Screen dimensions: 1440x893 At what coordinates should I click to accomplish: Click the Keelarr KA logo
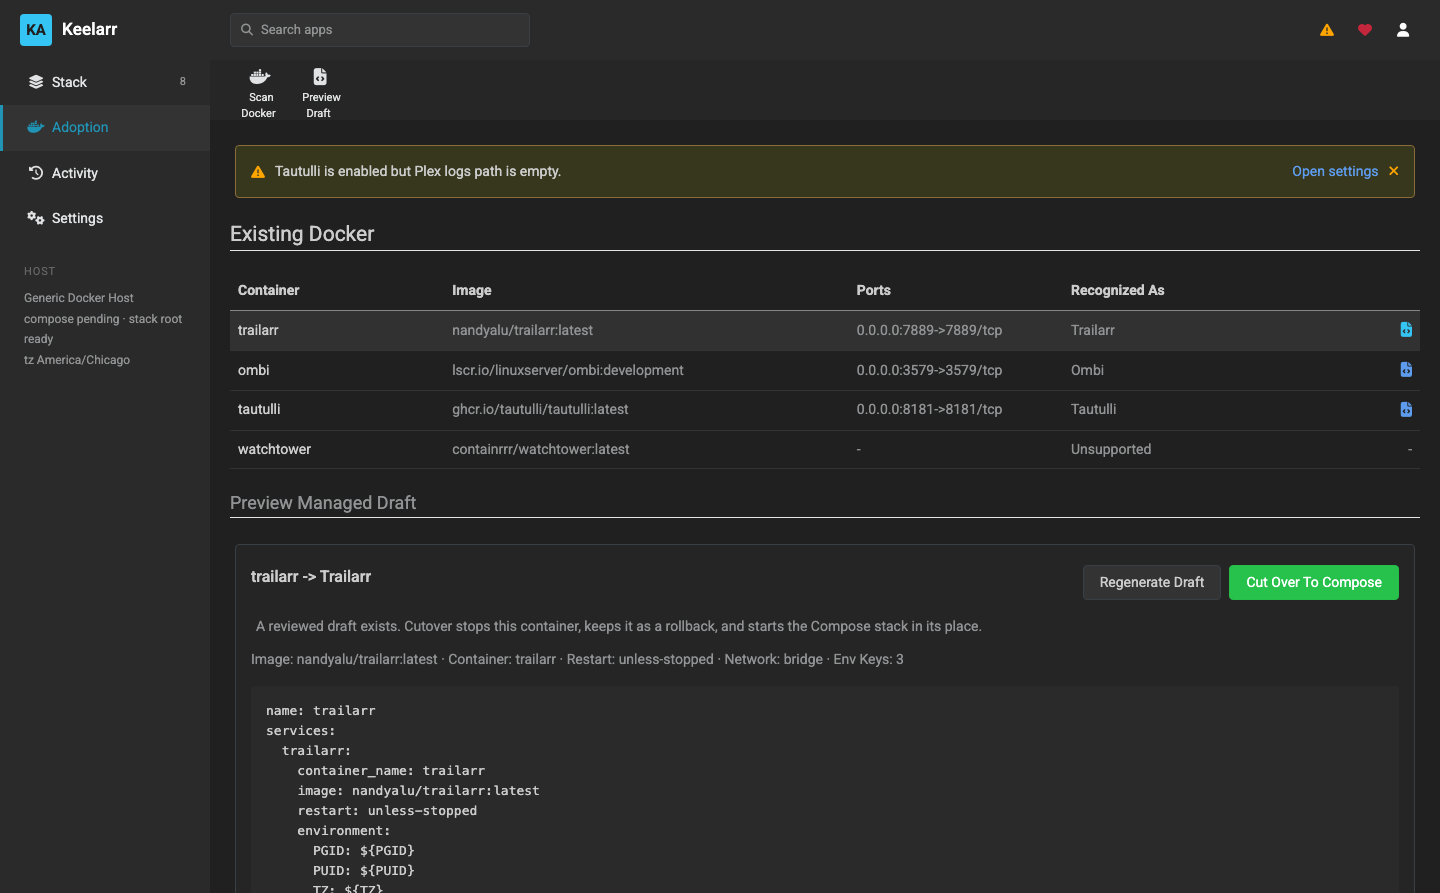36,30
